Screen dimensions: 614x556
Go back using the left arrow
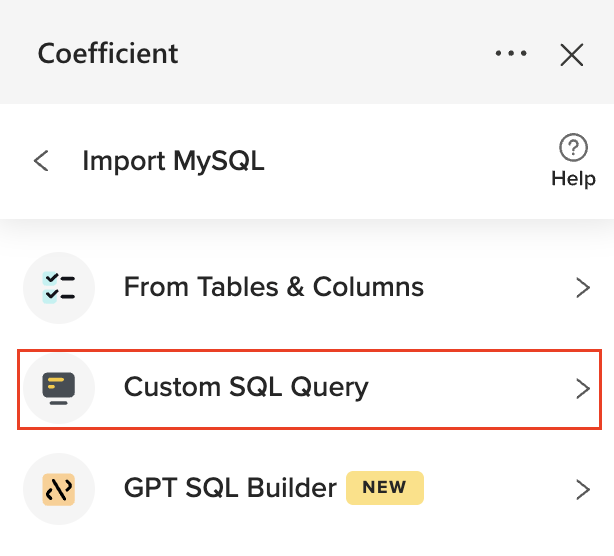point(41,160)
